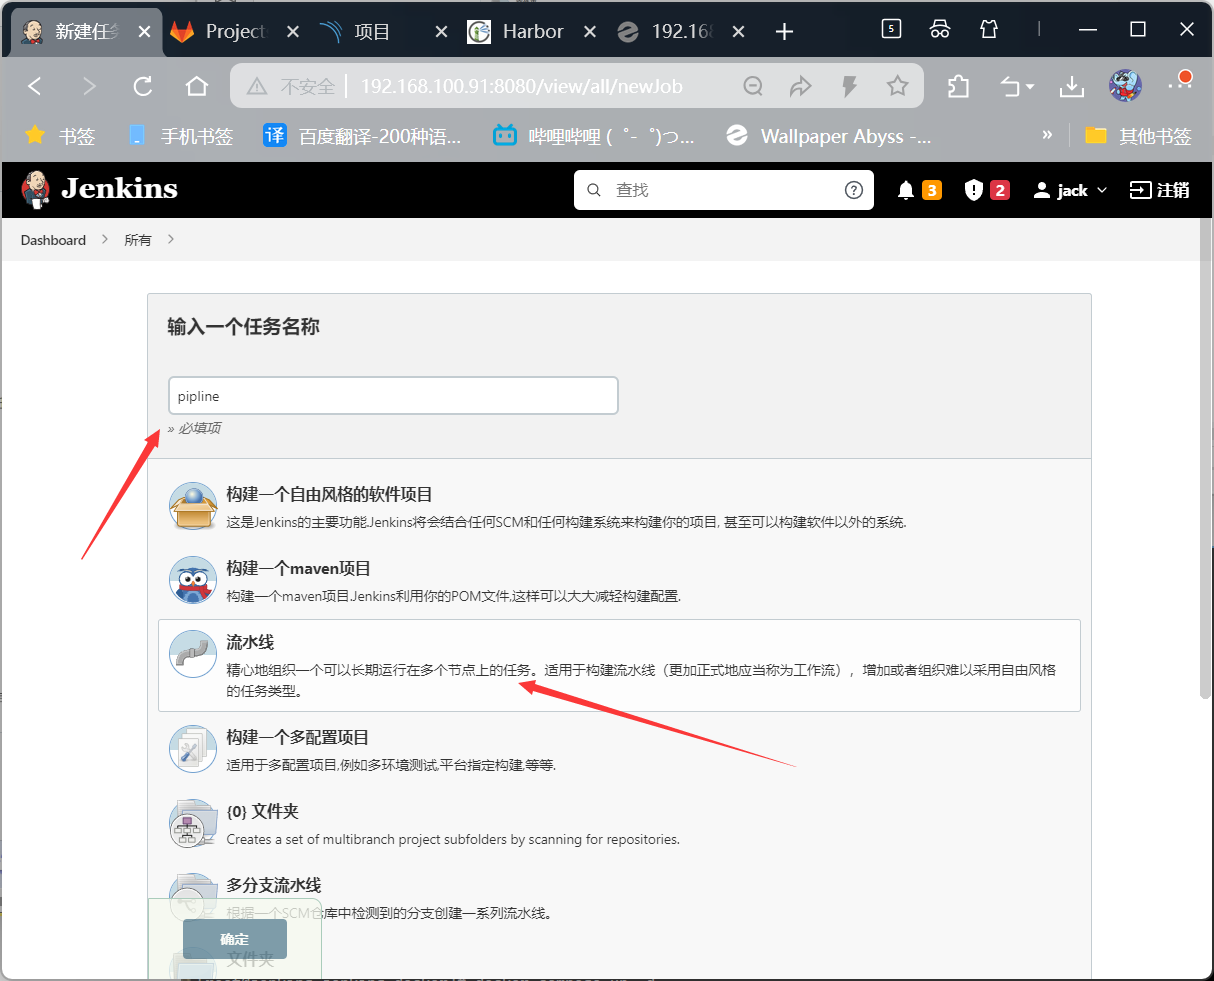Screen dimensions: 1214x981
Task: Click the share arrow icon in address bar
Action: coord(801,86)
